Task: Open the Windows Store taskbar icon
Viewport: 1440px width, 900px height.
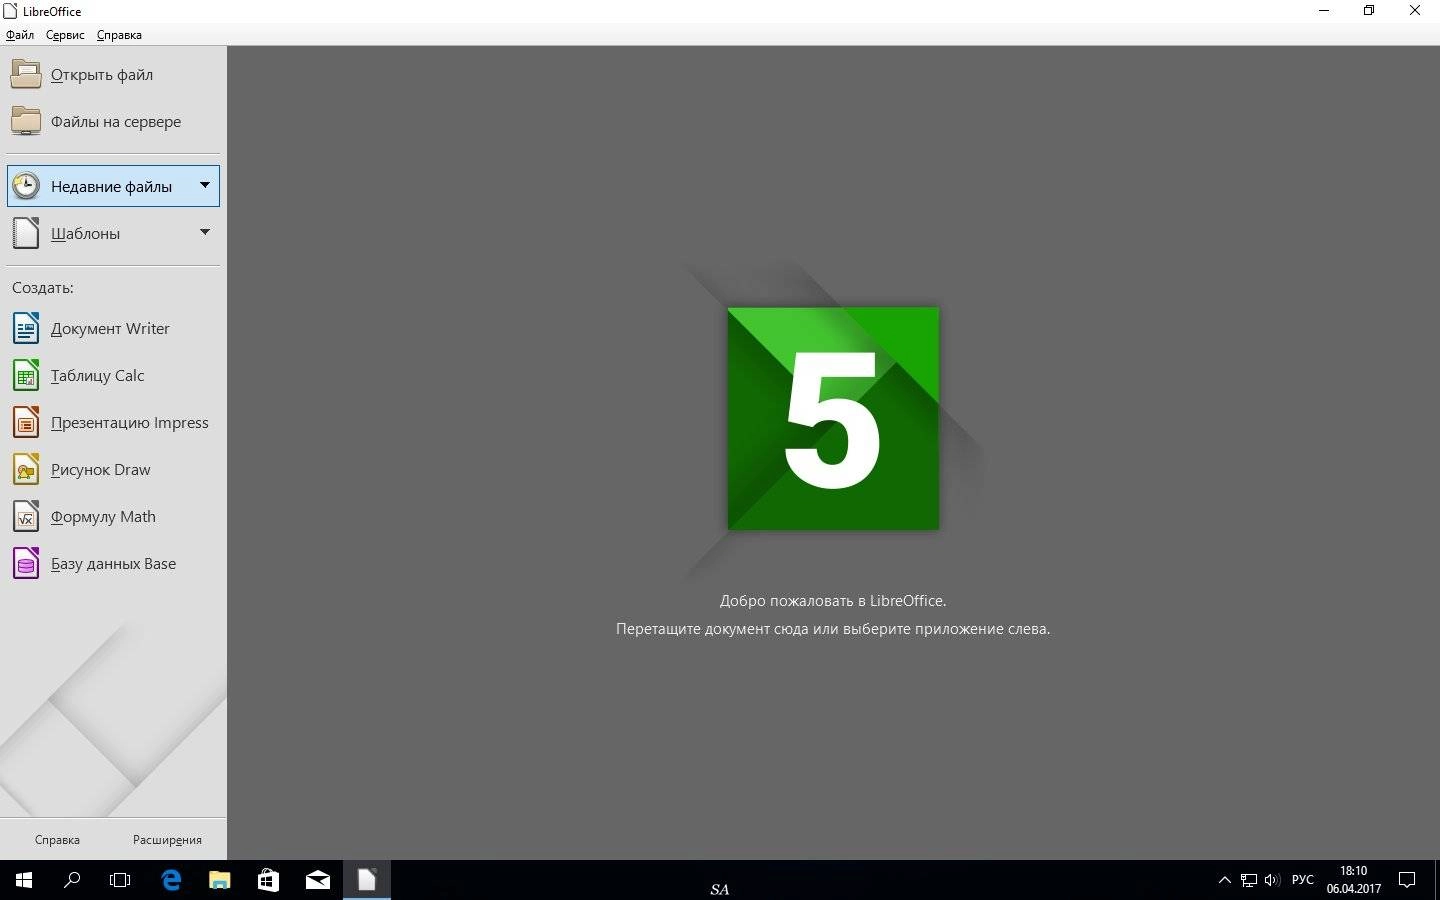Action: (268, 880)
